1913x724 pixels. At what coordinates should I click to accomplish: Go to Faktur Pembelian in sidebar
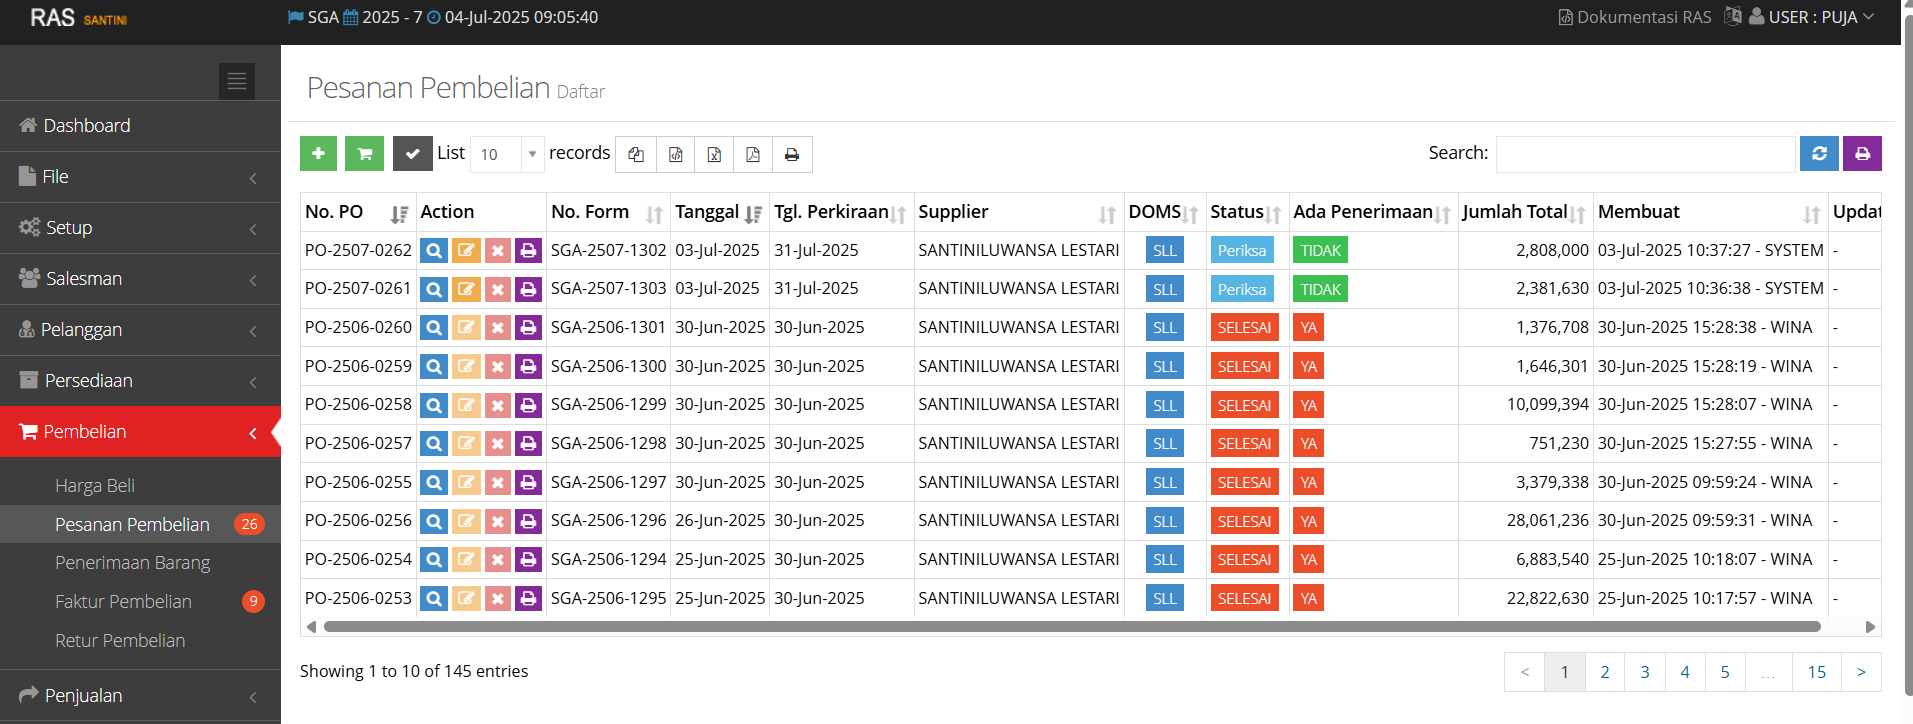click(123, 602)
